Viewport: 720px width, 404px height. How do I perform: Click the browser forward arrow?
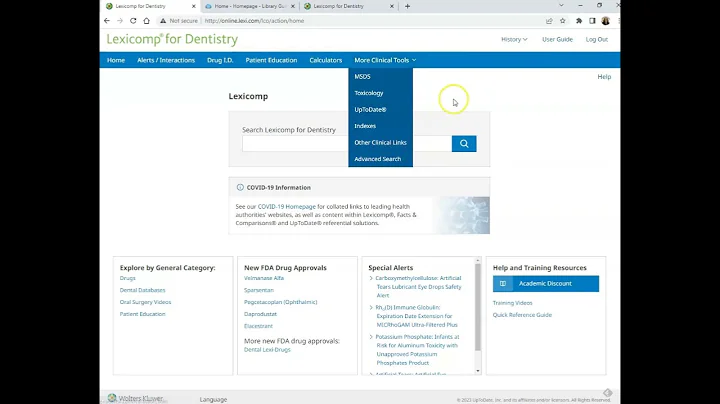point(120,21)
